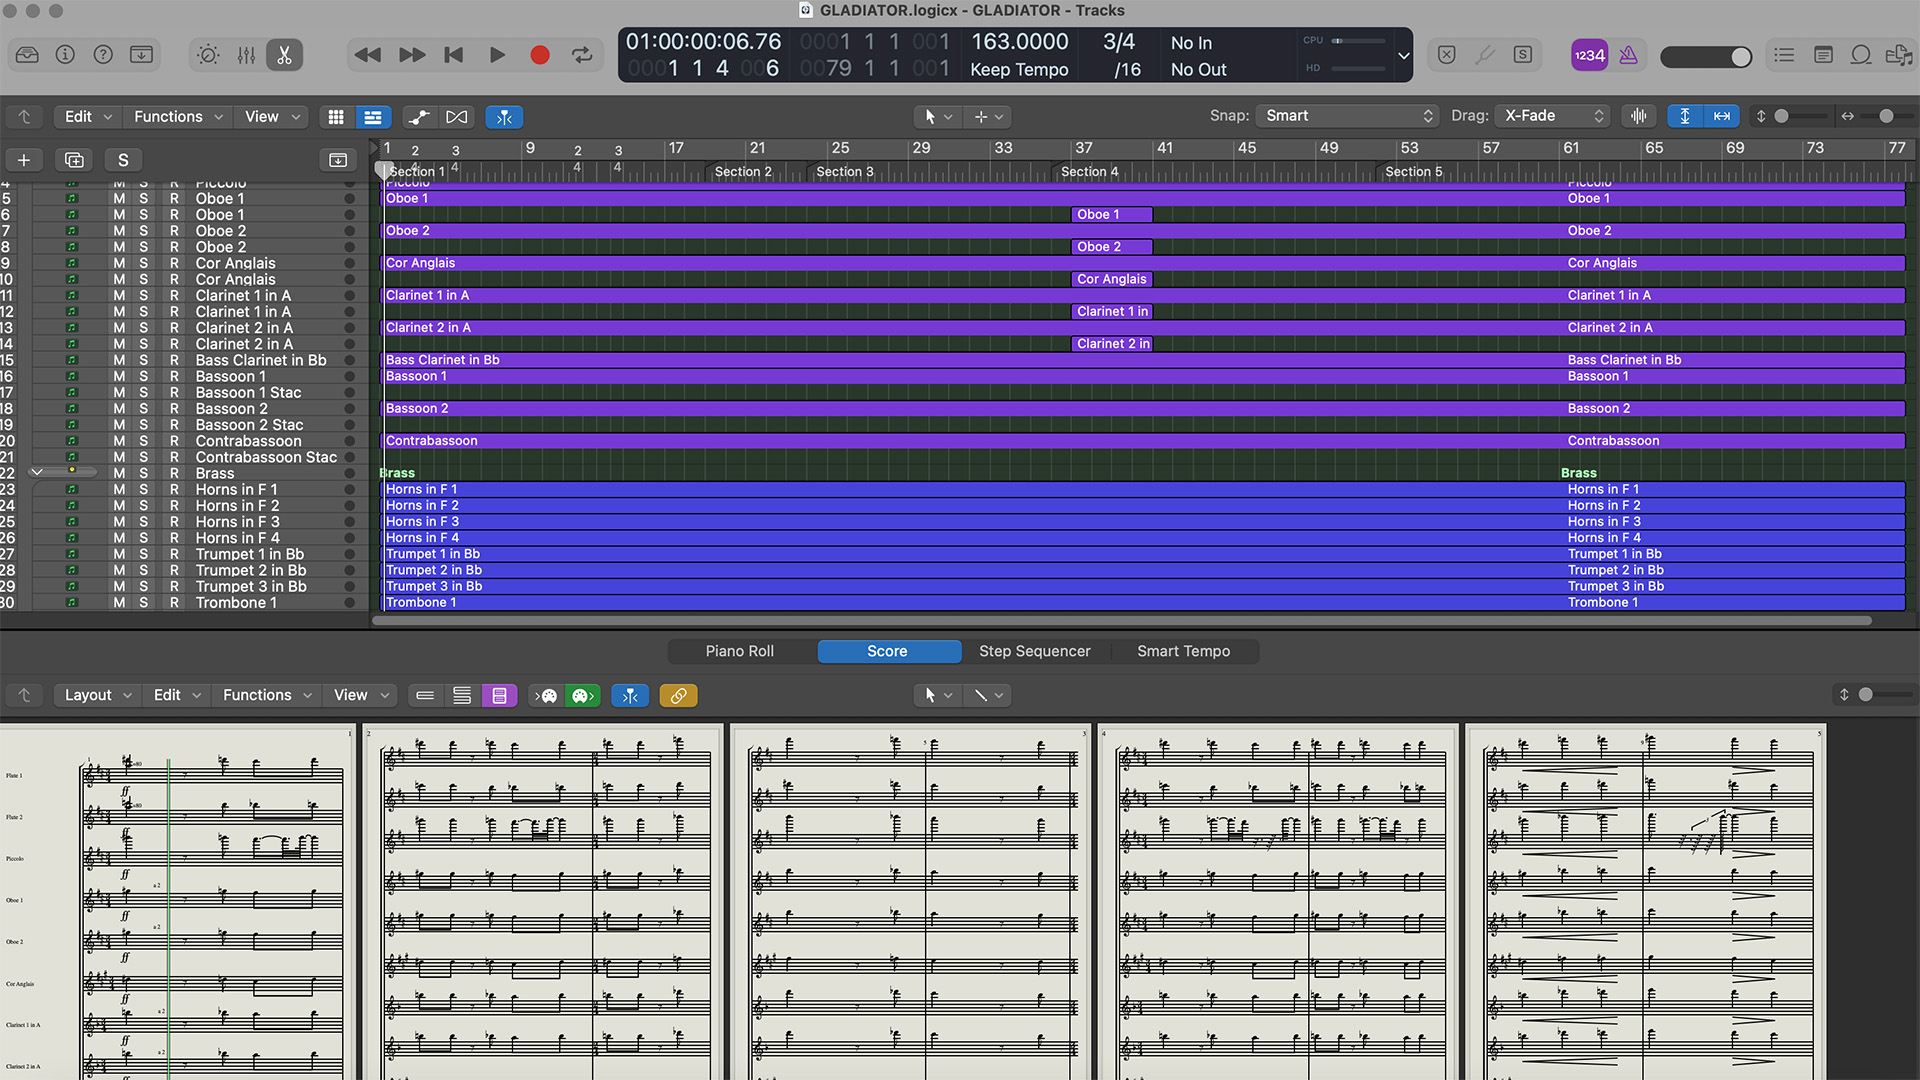Click the Record button in the transport
The height and width of the screenshot is (1080, 1920).
point(540,55)
